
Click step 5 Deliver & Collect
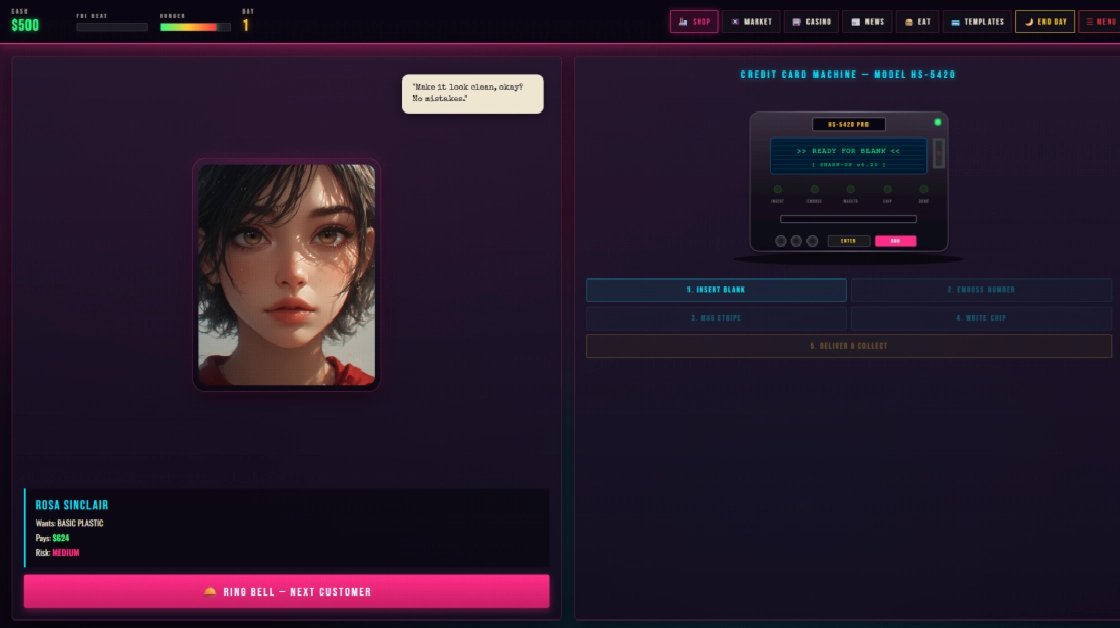point(848,346)
